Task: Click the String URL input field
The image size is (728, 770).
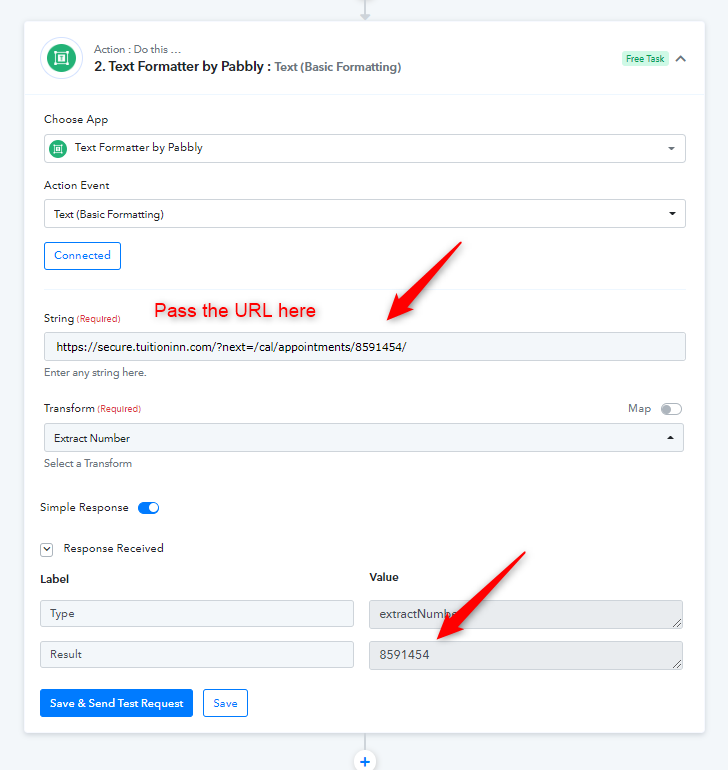Action: point(364,347)
